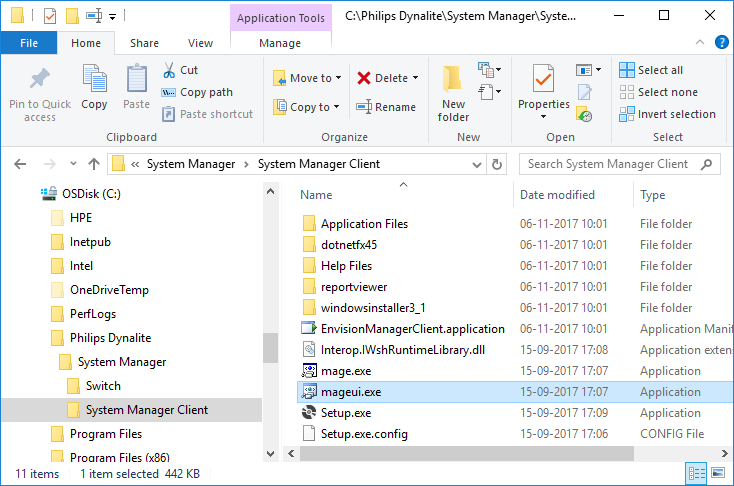Expand the Move to dropdown
734x486 pixels.
(338, 78)
